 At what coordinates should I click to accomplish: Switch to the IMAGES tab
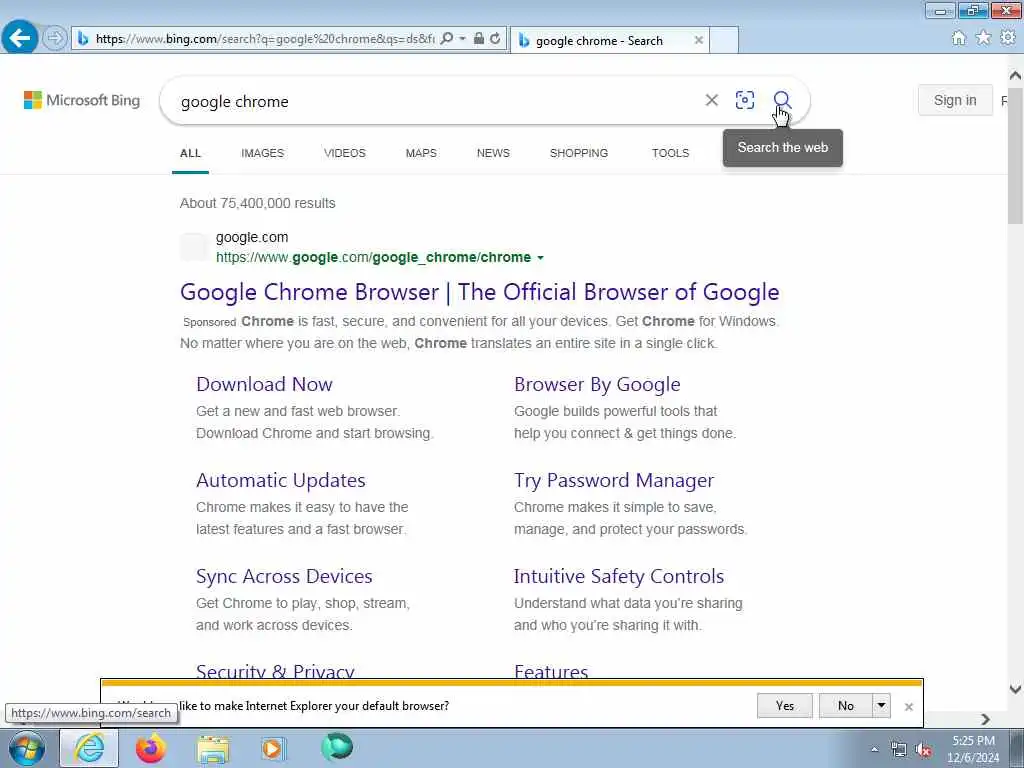(263, 153)
